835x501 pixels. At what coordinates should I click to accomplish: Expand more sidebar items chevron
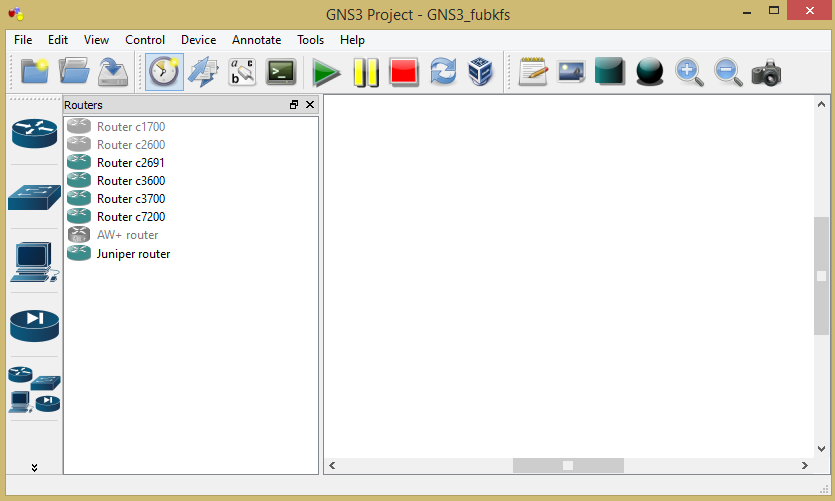click(34, 467)
